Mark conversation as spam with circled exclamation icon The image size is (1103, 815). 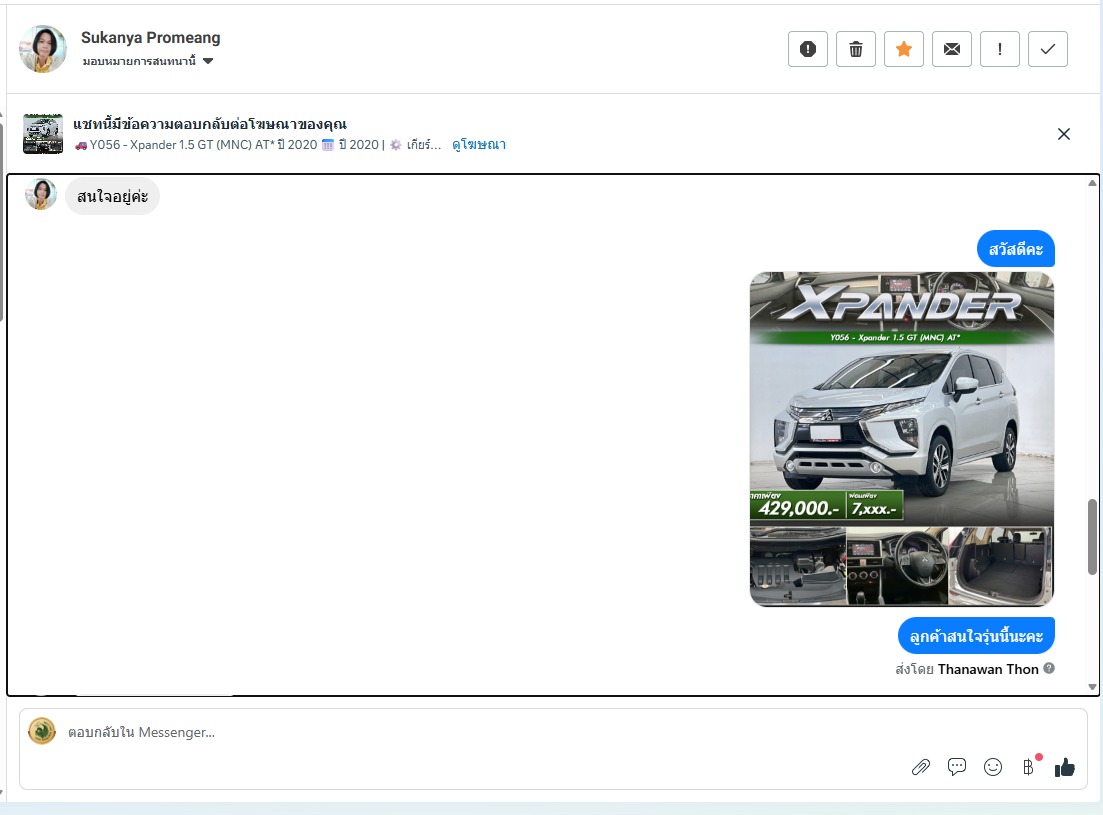click(808, 49)
